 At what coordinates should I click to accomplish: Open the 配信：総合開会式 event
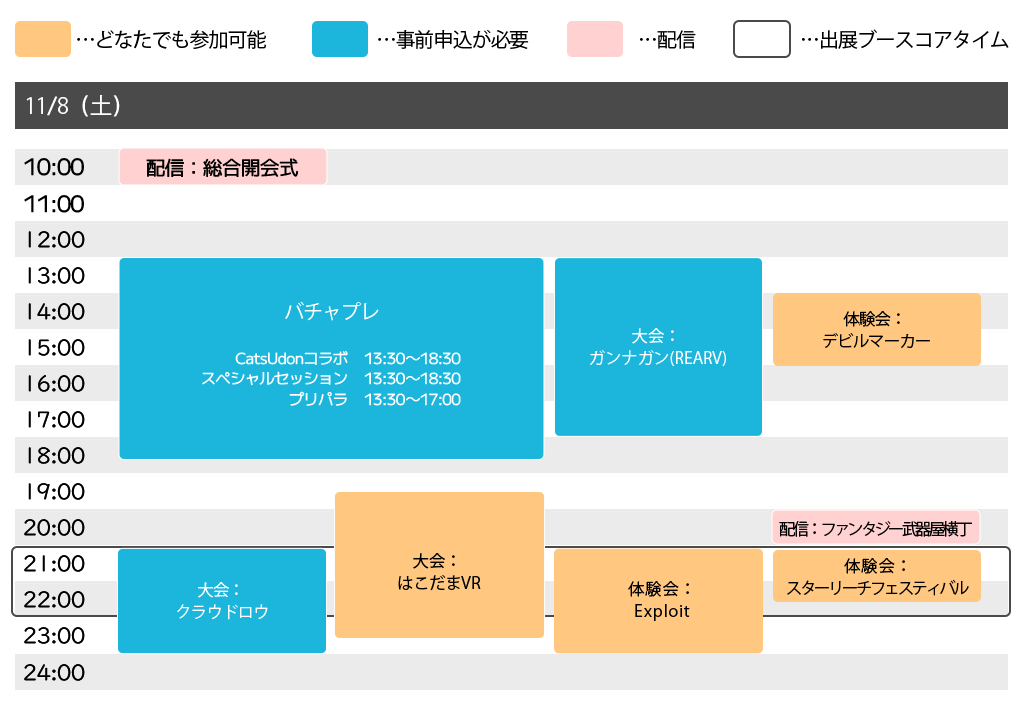223,167
